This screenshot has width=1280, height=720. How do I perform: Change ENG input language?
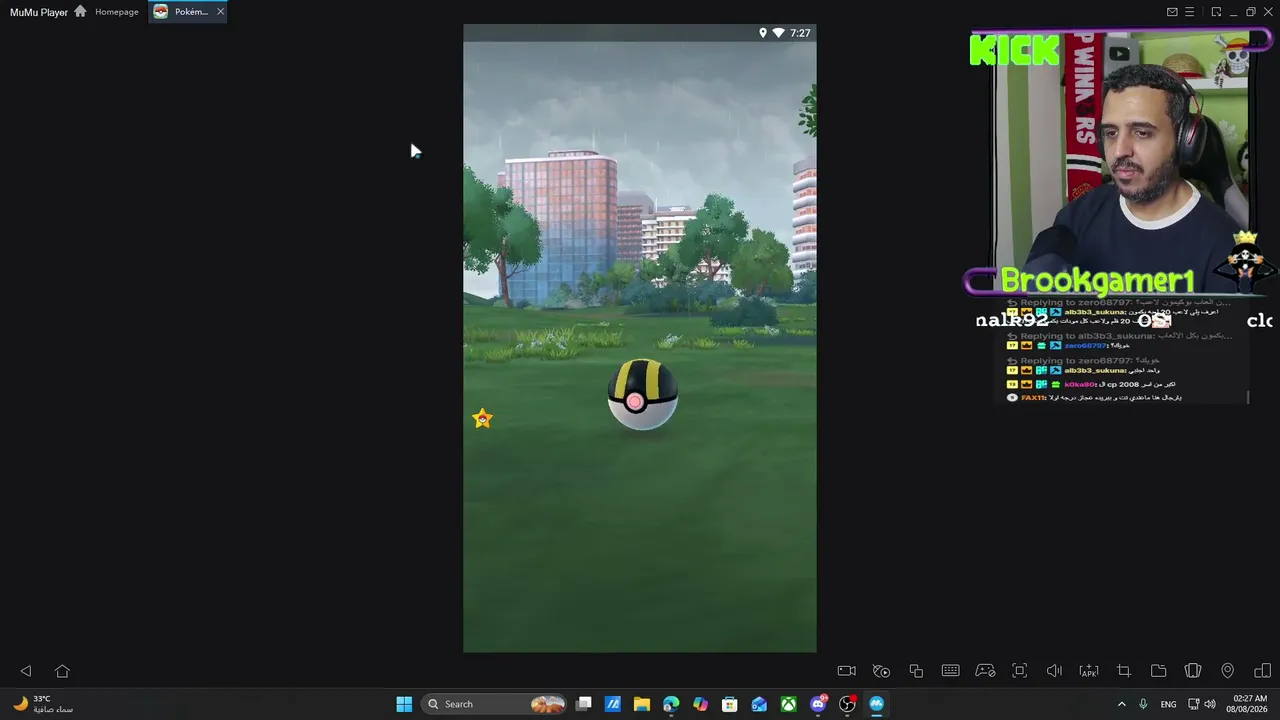click(1168, 704)
